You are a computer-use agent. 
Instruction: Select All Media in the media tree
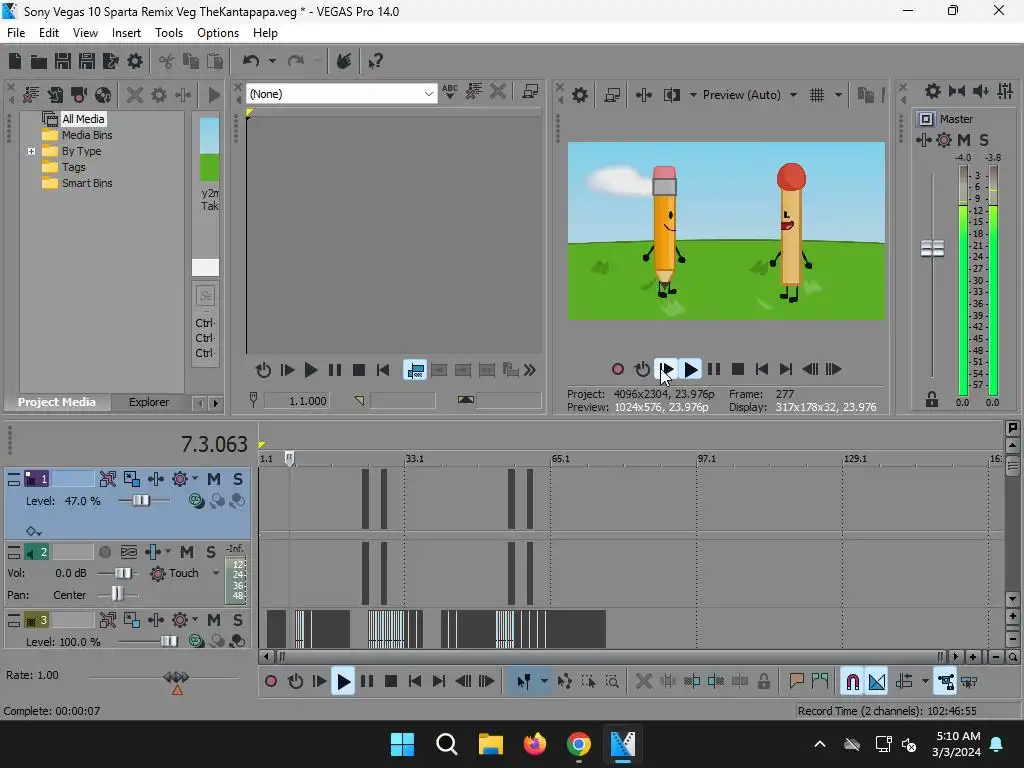point(83,119)
